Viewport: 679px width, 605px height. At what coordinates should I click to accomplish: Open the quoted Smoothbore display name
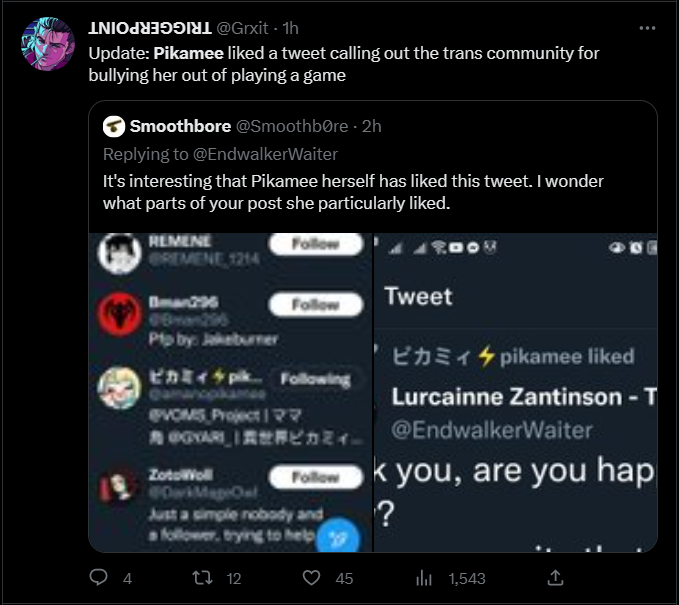point(180,126)
